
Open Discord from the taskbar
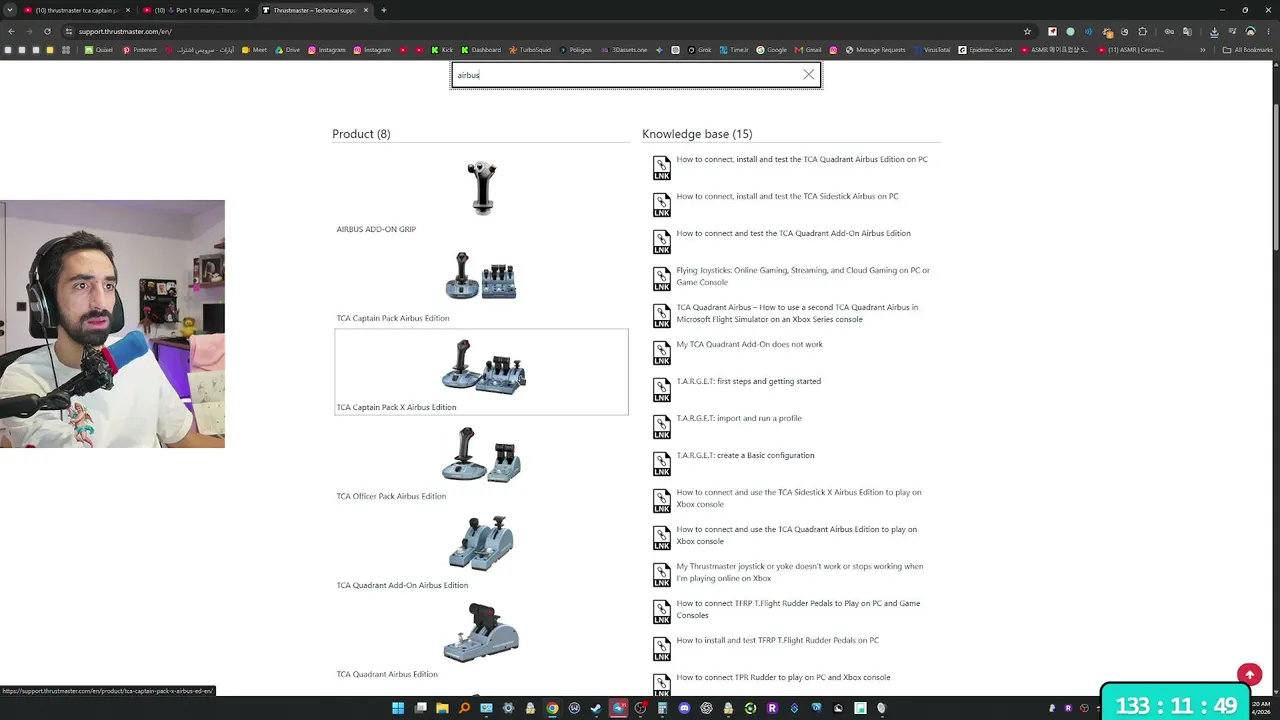coord(684,708)
